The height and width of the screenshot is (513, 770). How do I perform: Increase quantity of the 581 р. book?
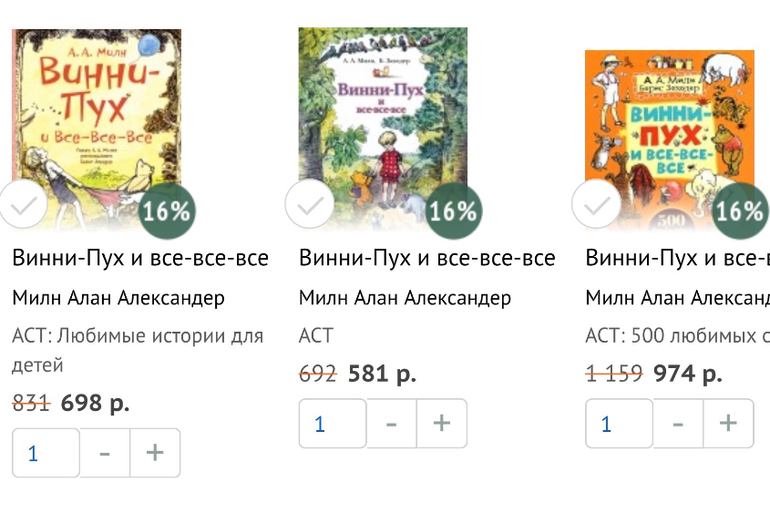pos(441,423)
